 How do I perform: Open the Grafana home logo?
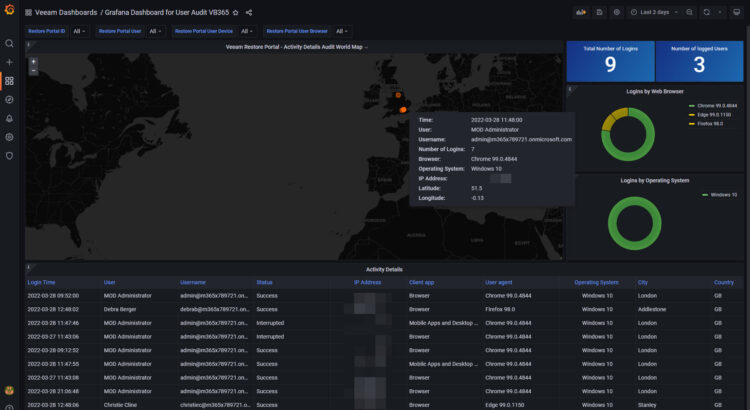[x=9, y=10]
